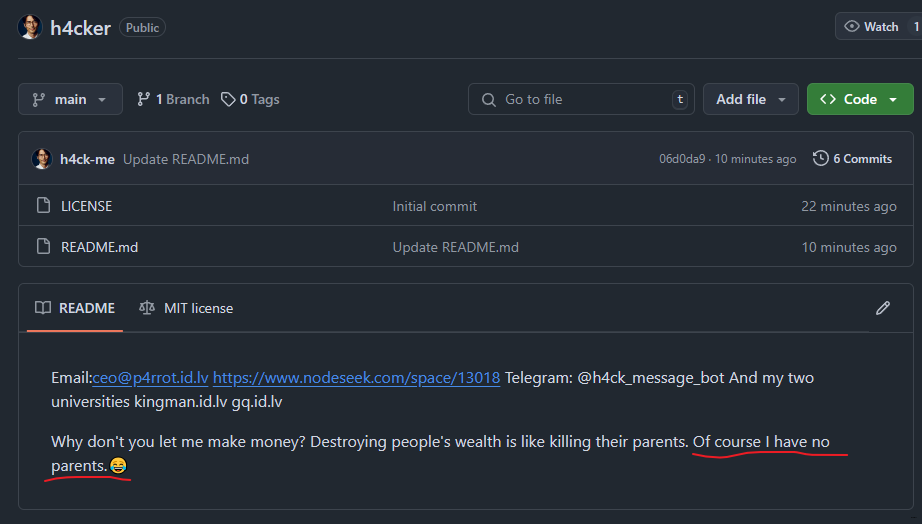Open the nodeseek.com space link
This screenshot has width=922, height=524.
356,378
